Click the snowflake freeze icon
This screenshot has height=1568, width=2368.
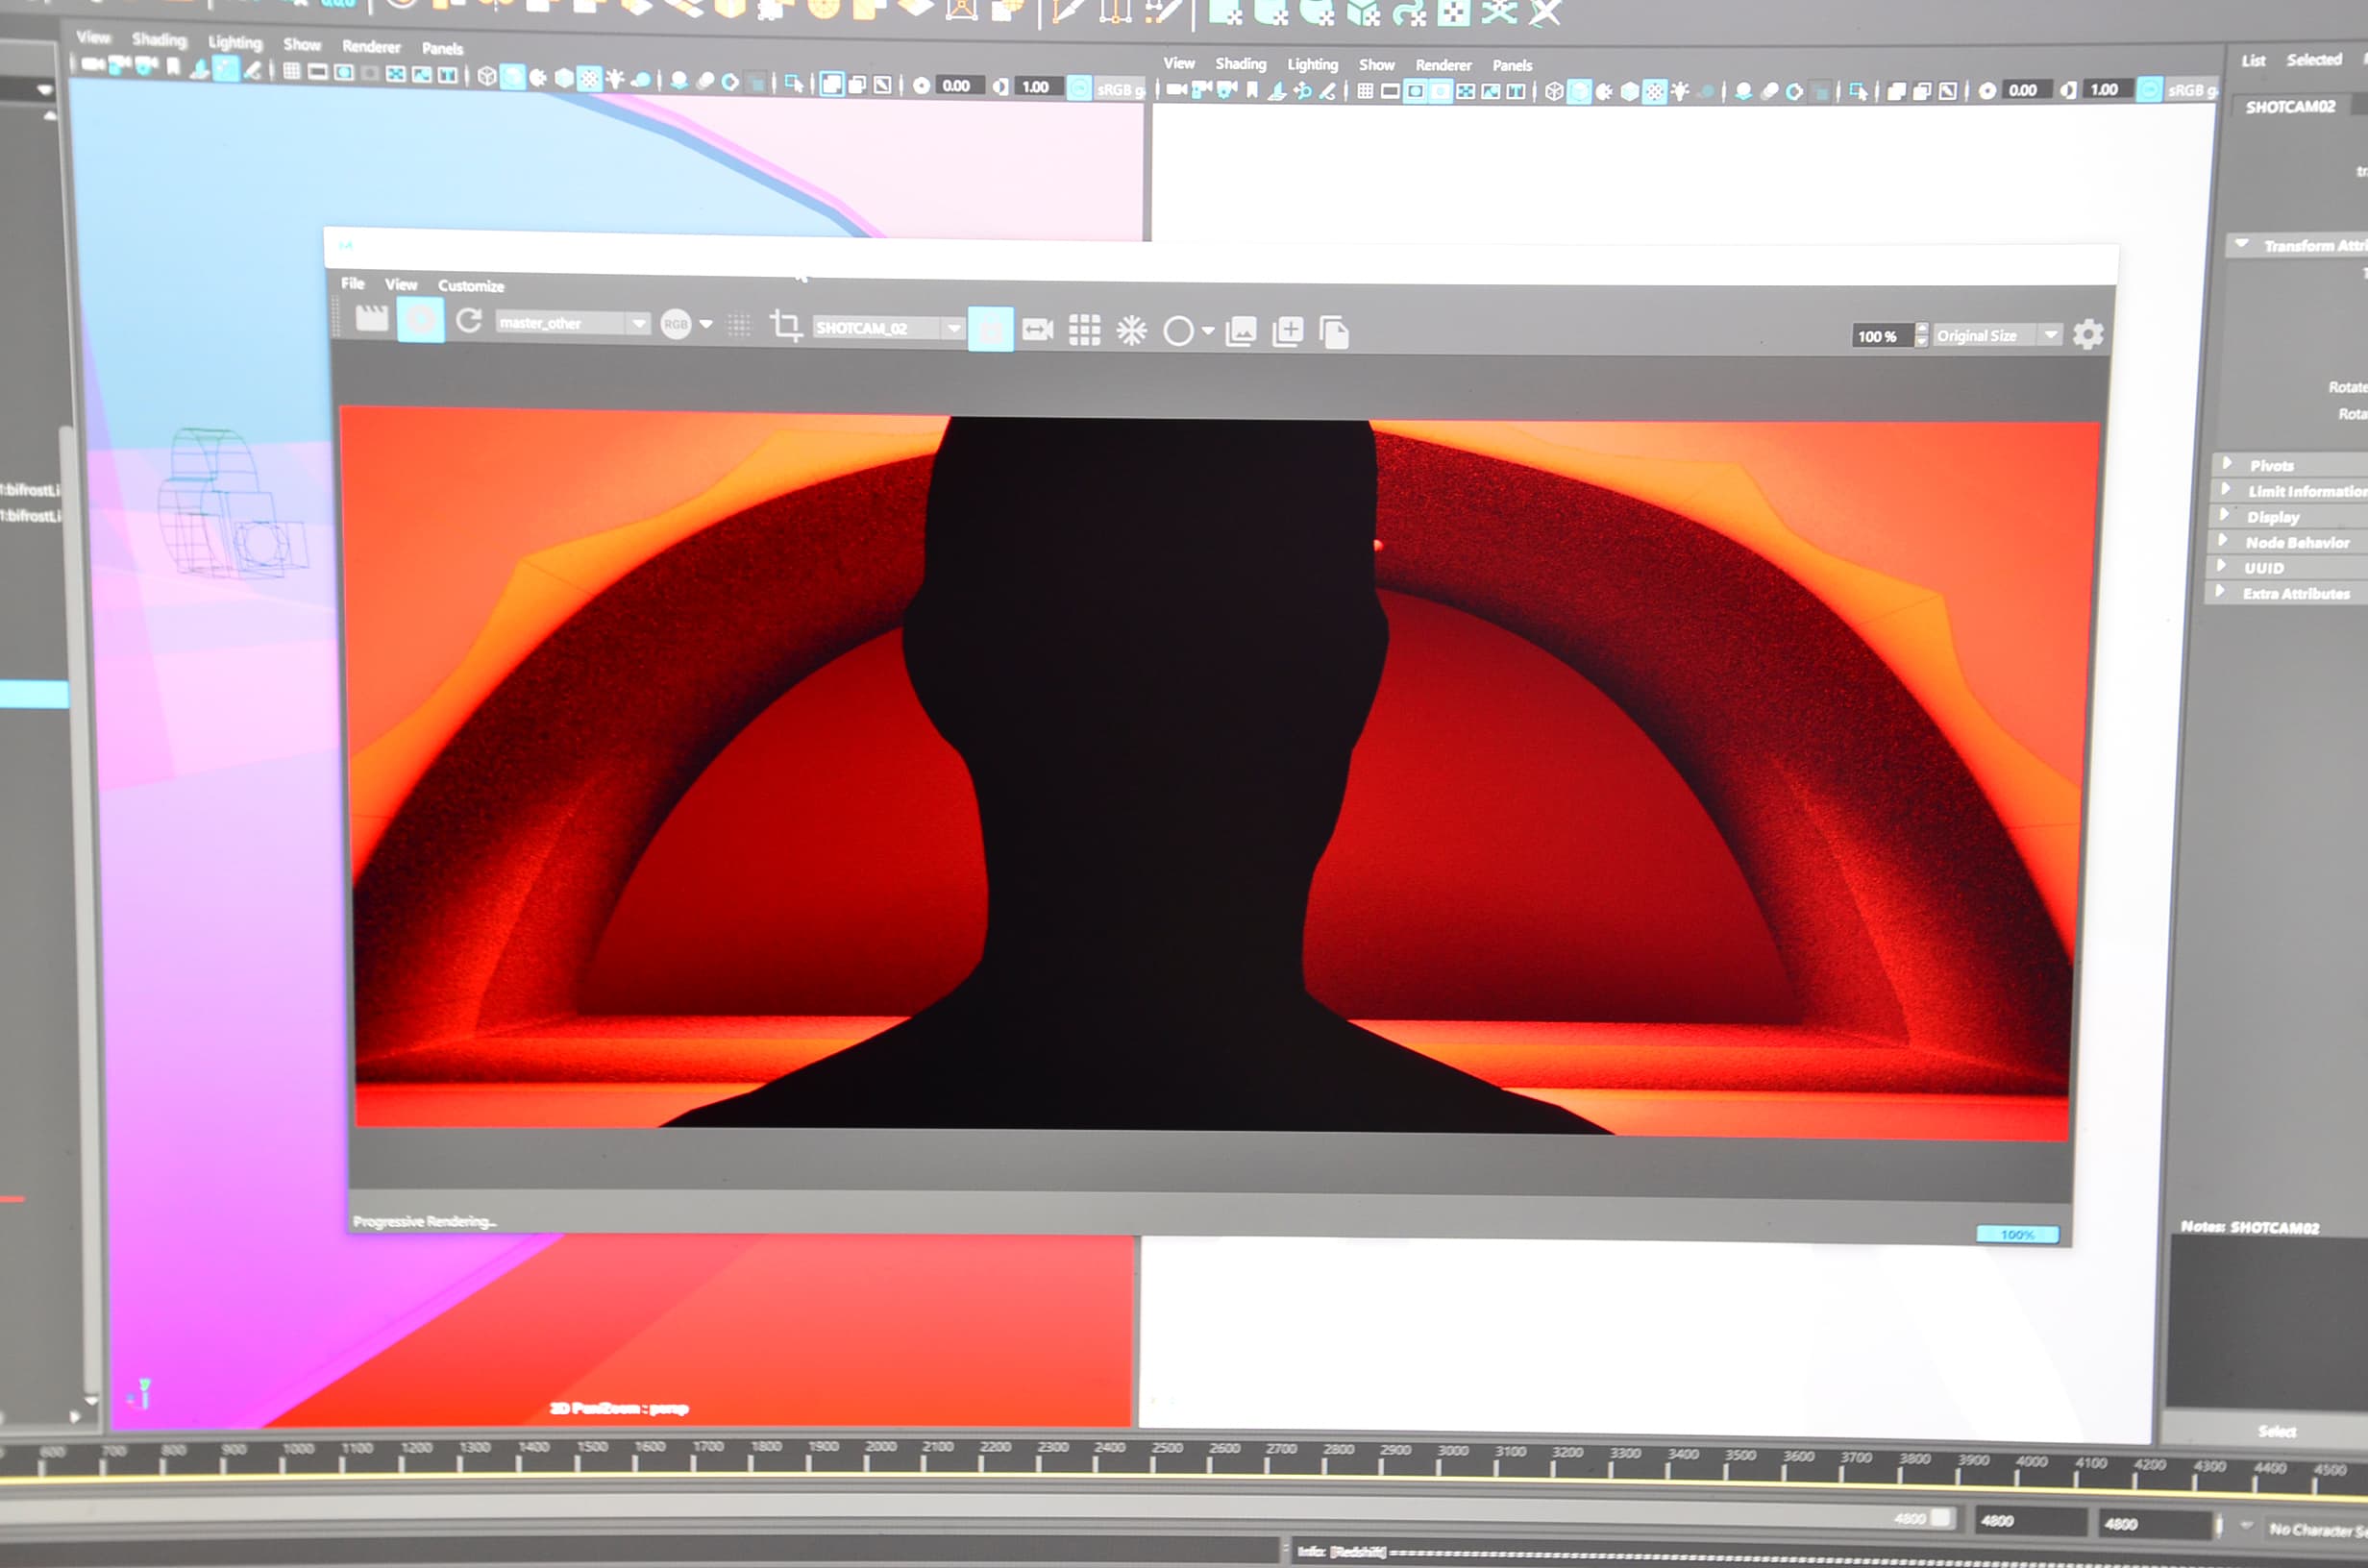click(x=1132, y=330)
